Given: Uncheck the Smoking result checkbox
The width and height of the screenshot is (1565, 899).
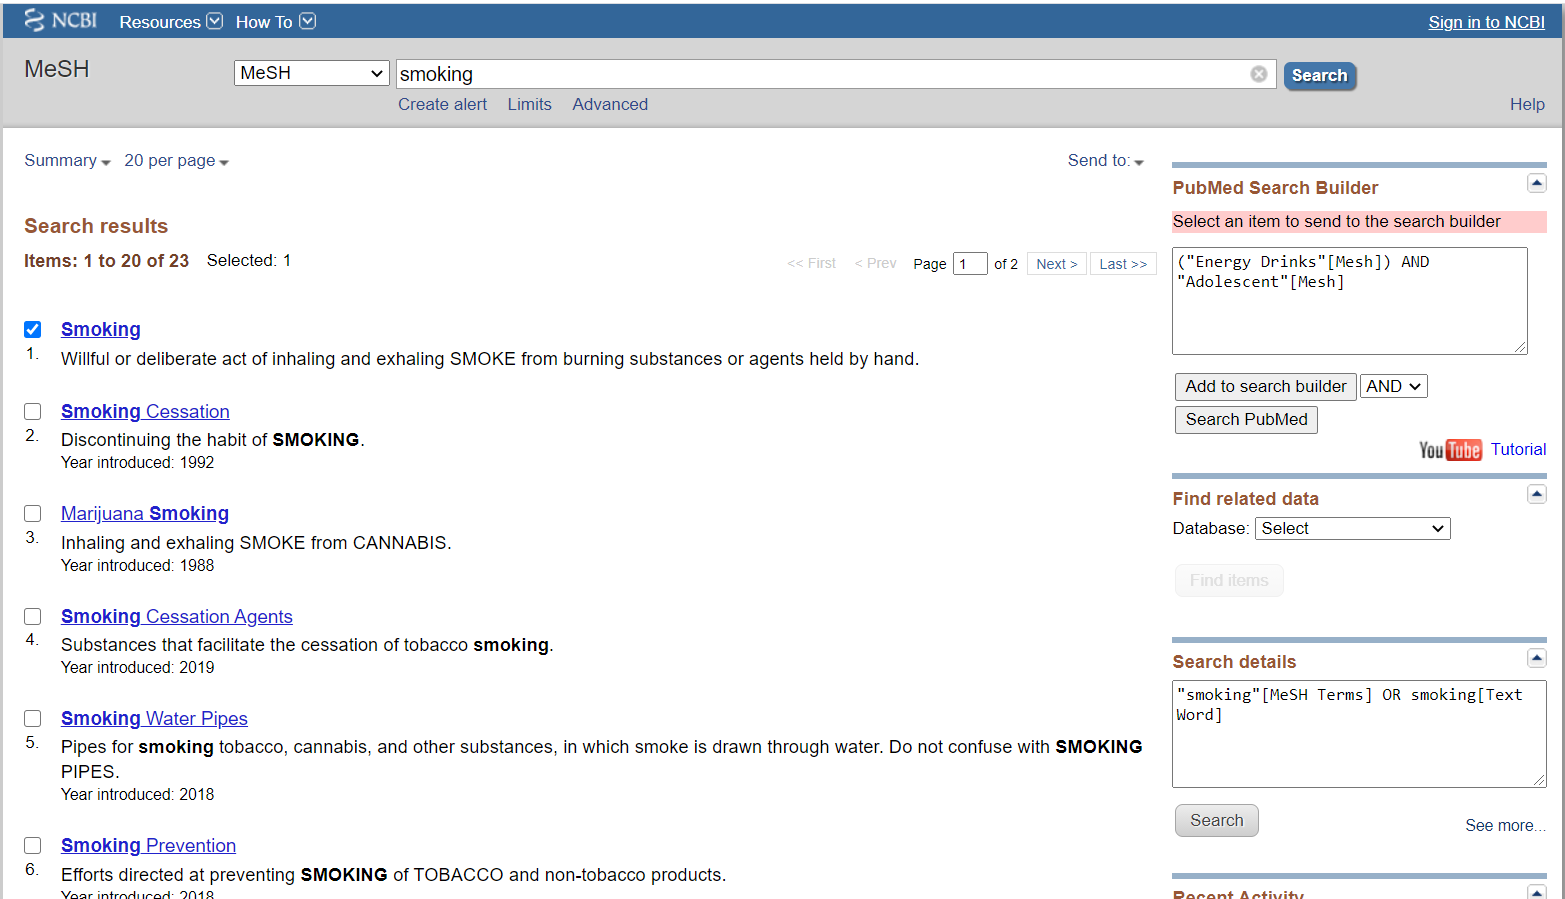Looking at the screenshot, I should (x=33, y=330).
